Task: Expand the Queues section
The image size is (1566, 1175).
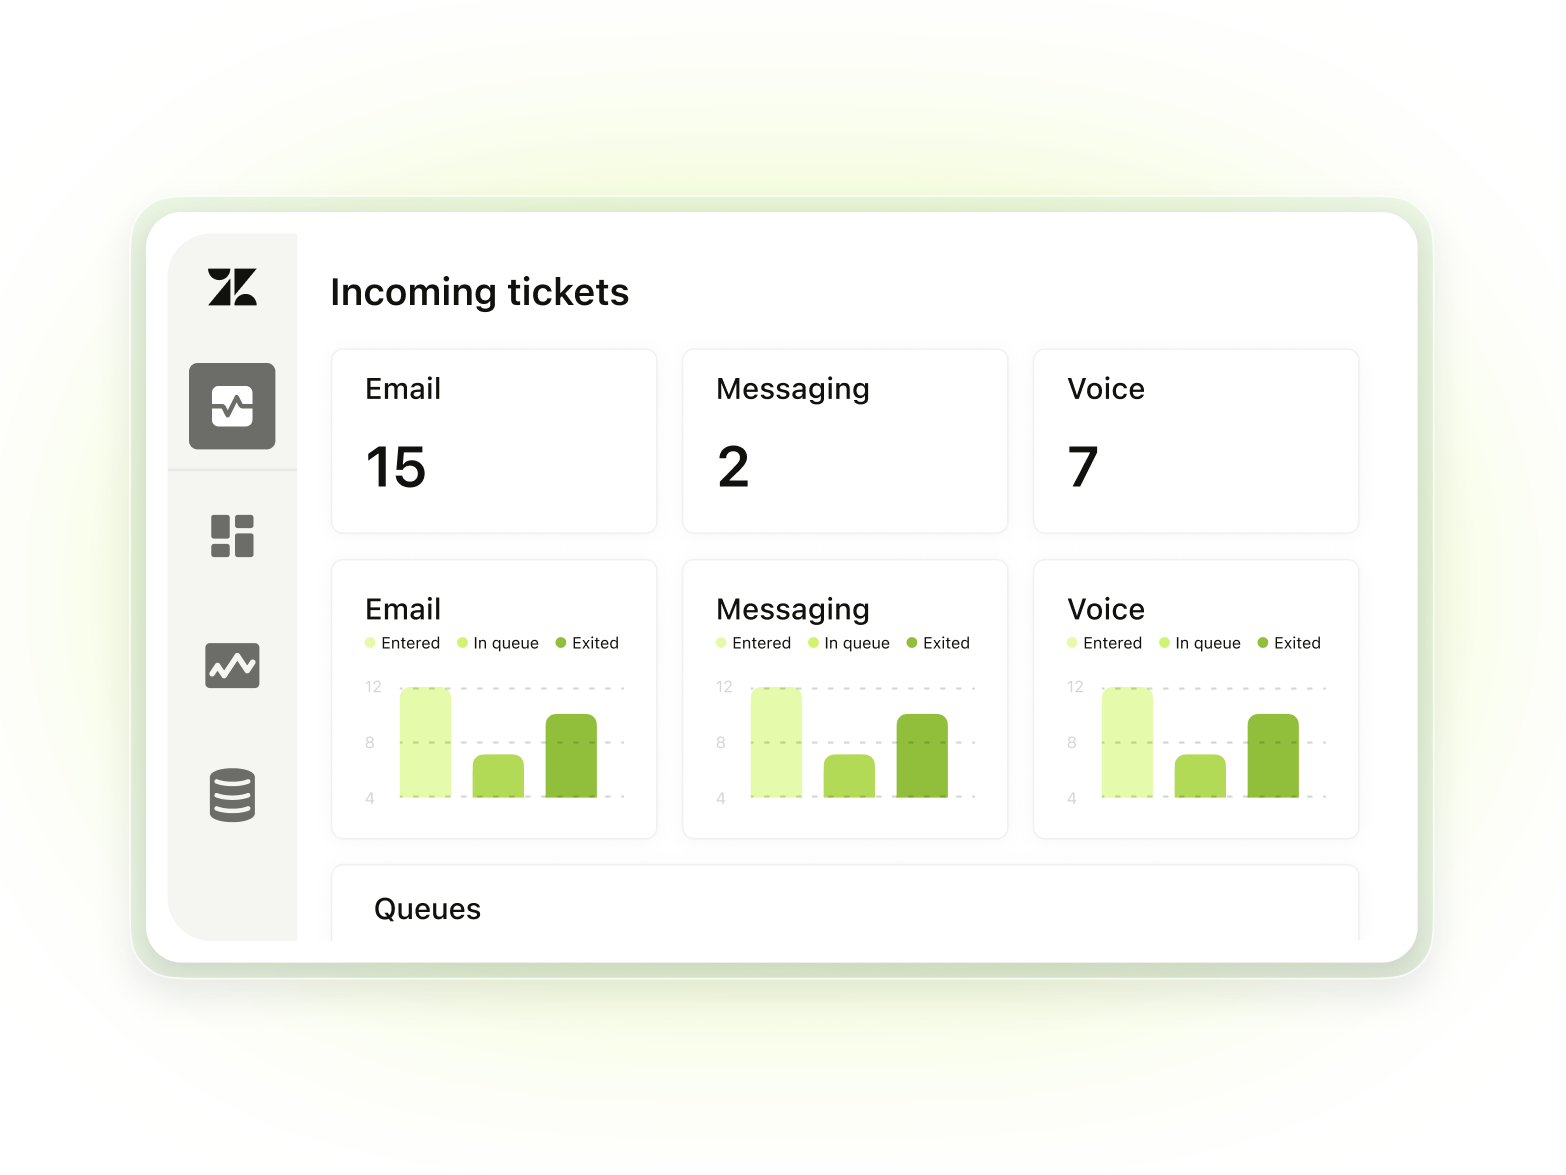Action: [427, 909]
